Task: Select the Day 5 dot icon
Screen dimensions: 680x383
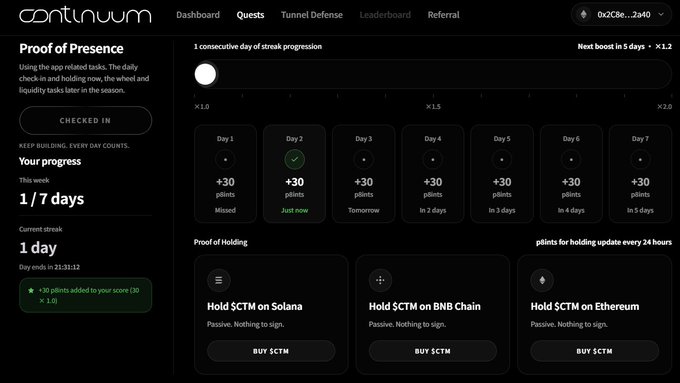Action: [502, 160]
